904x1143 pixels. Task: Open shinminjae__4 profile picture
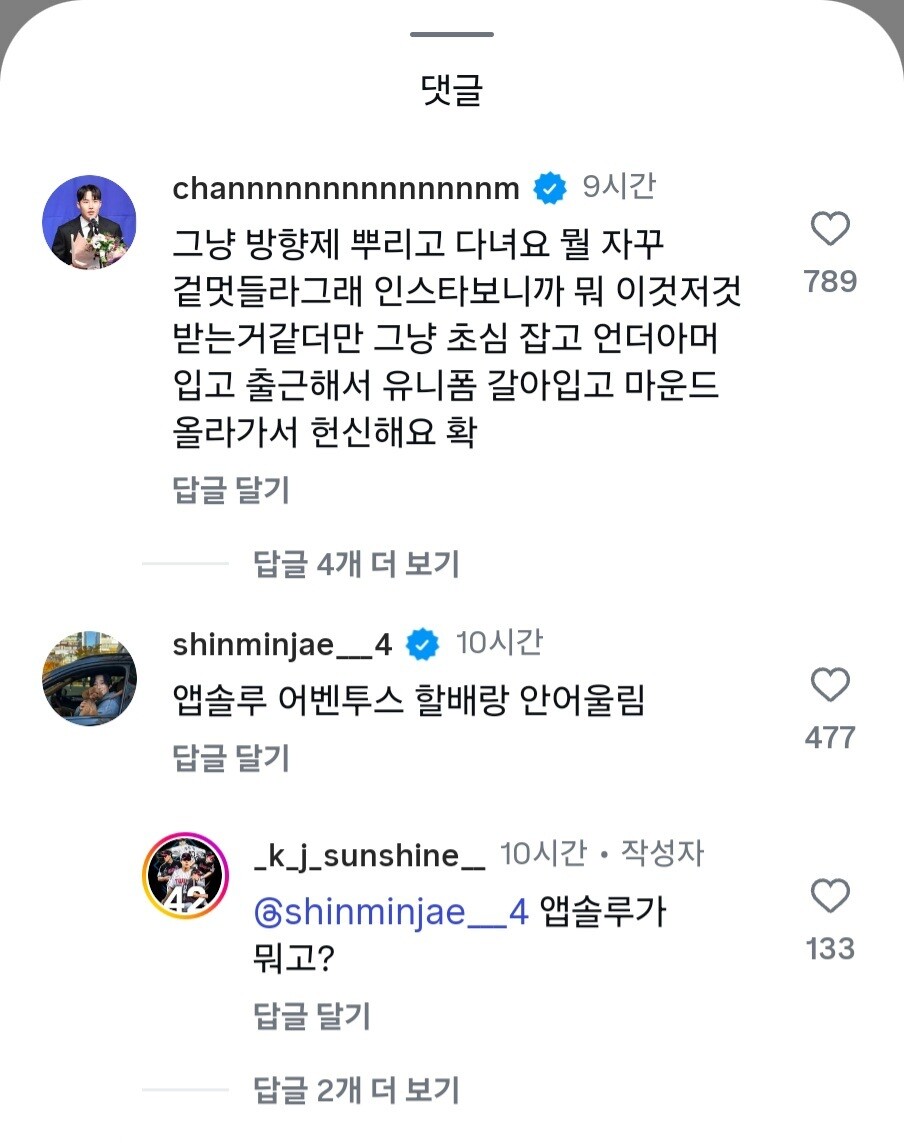(x=89, y=678)
